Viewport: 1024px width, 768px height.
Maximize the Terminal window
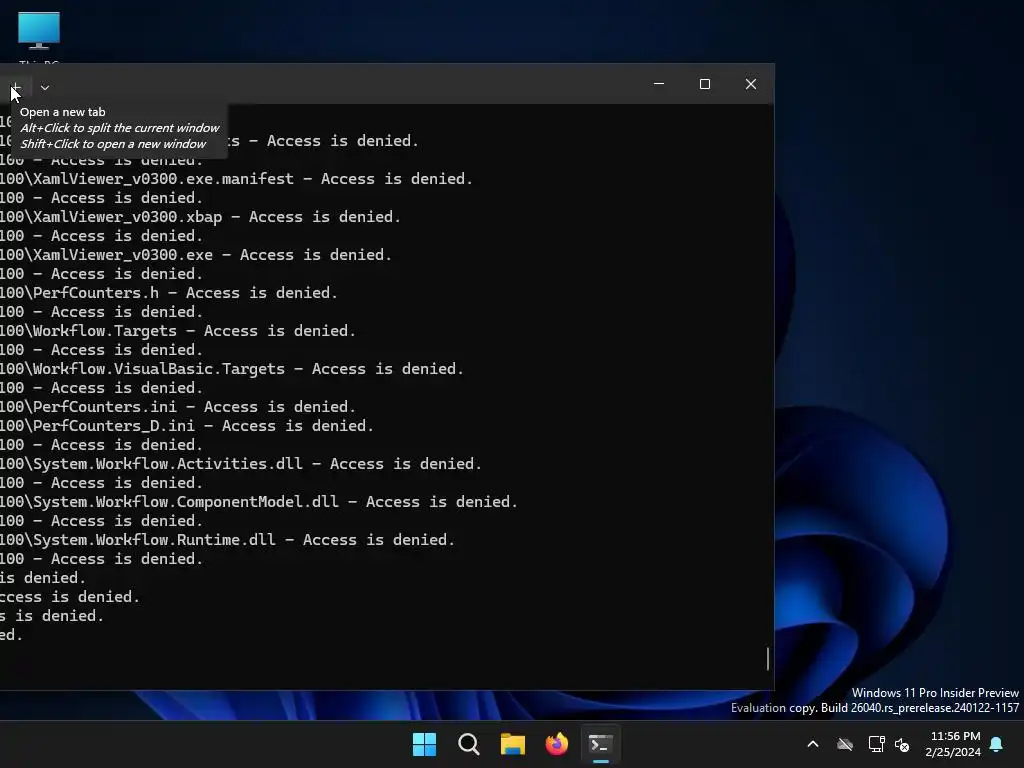pos(705,84)
